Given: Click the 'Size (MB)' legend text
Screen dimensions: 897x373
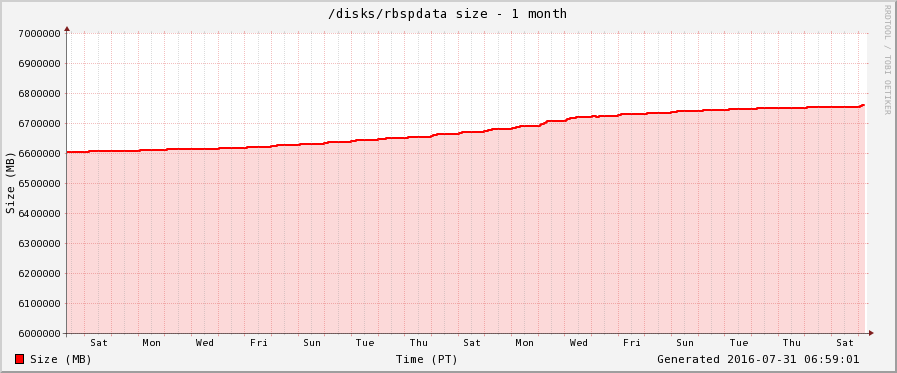Looking at the screenshot, I should 61,359.
